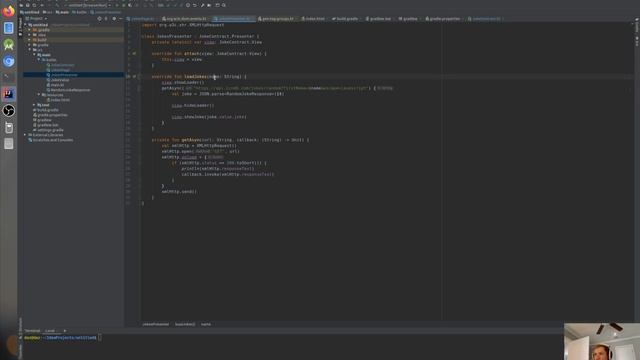The image size is (640, 360).
Task: Click 'kotlin' in navigation bar breadcrumb
Action: coord(79,12)
